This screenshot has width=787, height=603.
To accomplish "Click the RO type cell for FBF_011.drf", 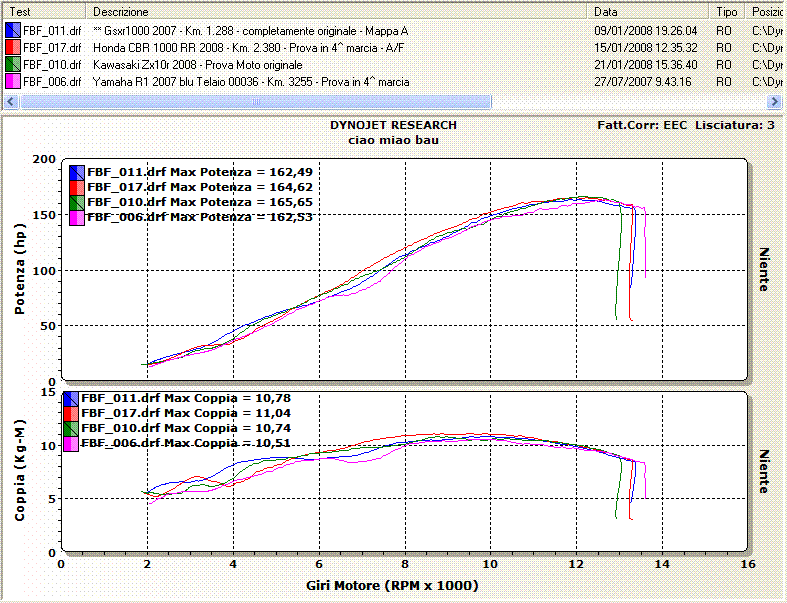I will click(724, 31).
